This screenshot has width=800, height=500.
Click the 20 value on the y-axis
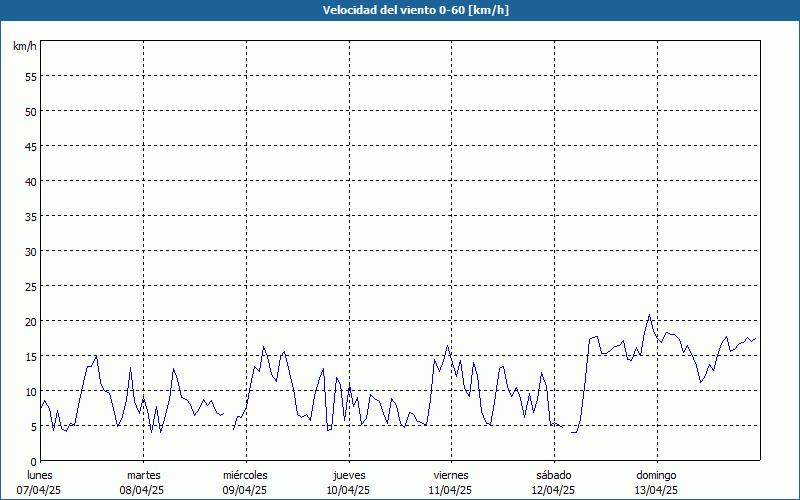point(31,321)
